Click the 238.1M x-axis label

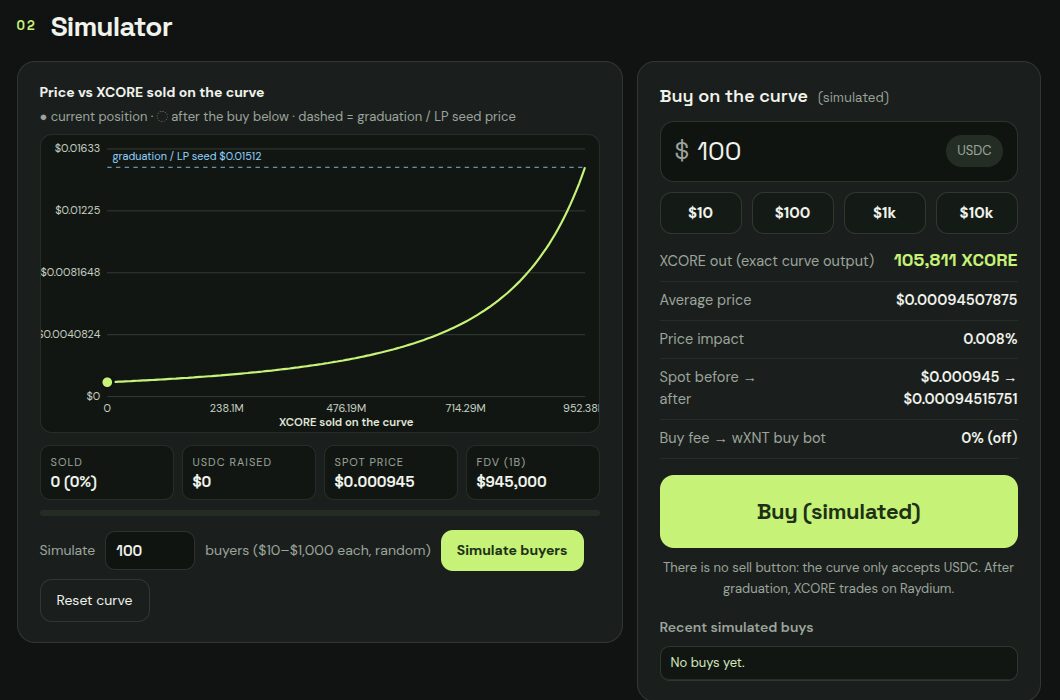click(x=226, y=409)
